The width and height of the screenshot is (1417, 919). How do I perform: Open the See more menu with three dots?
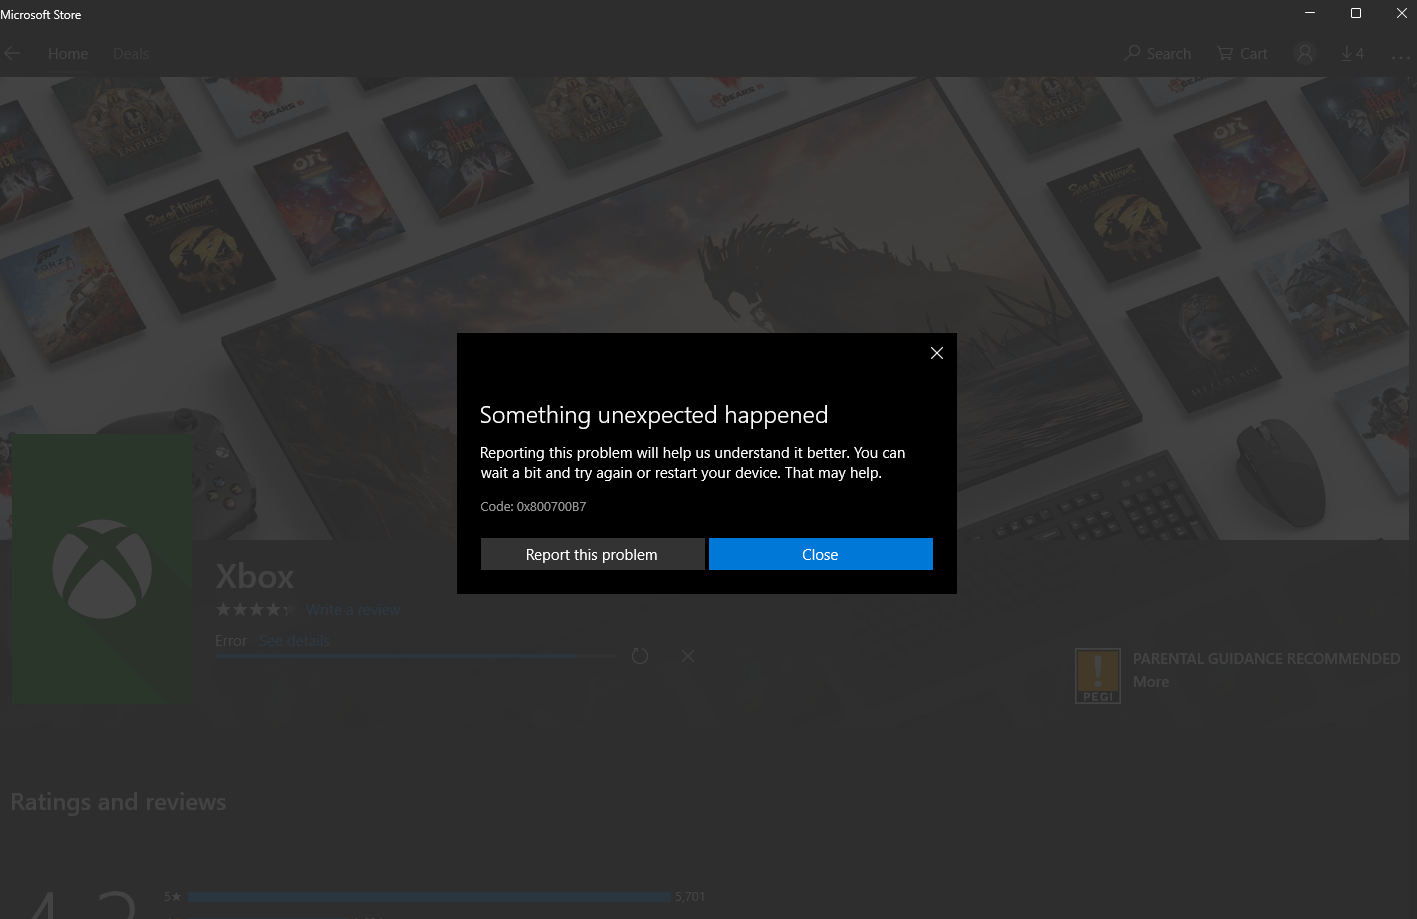pos(1400,57)
